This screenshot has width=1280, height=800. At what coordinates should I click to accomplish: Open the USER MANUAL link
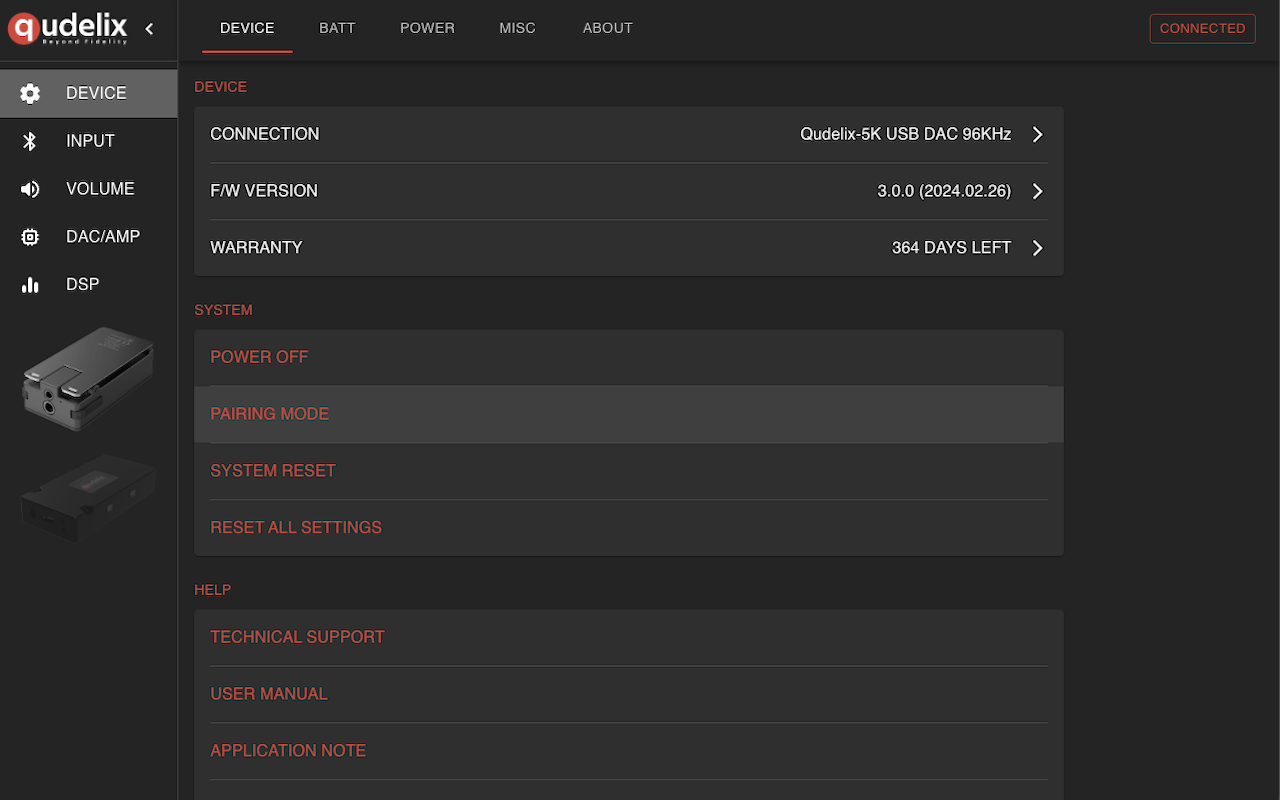269,694
